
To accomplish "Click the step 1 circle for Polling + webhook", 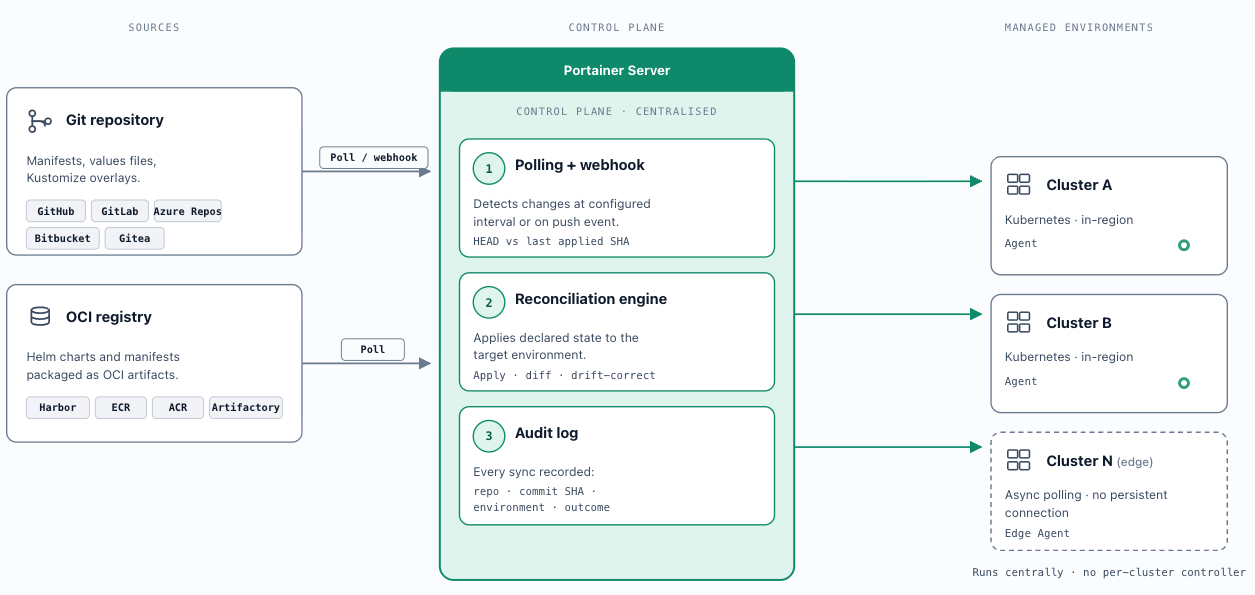I will tap(488, 169).
